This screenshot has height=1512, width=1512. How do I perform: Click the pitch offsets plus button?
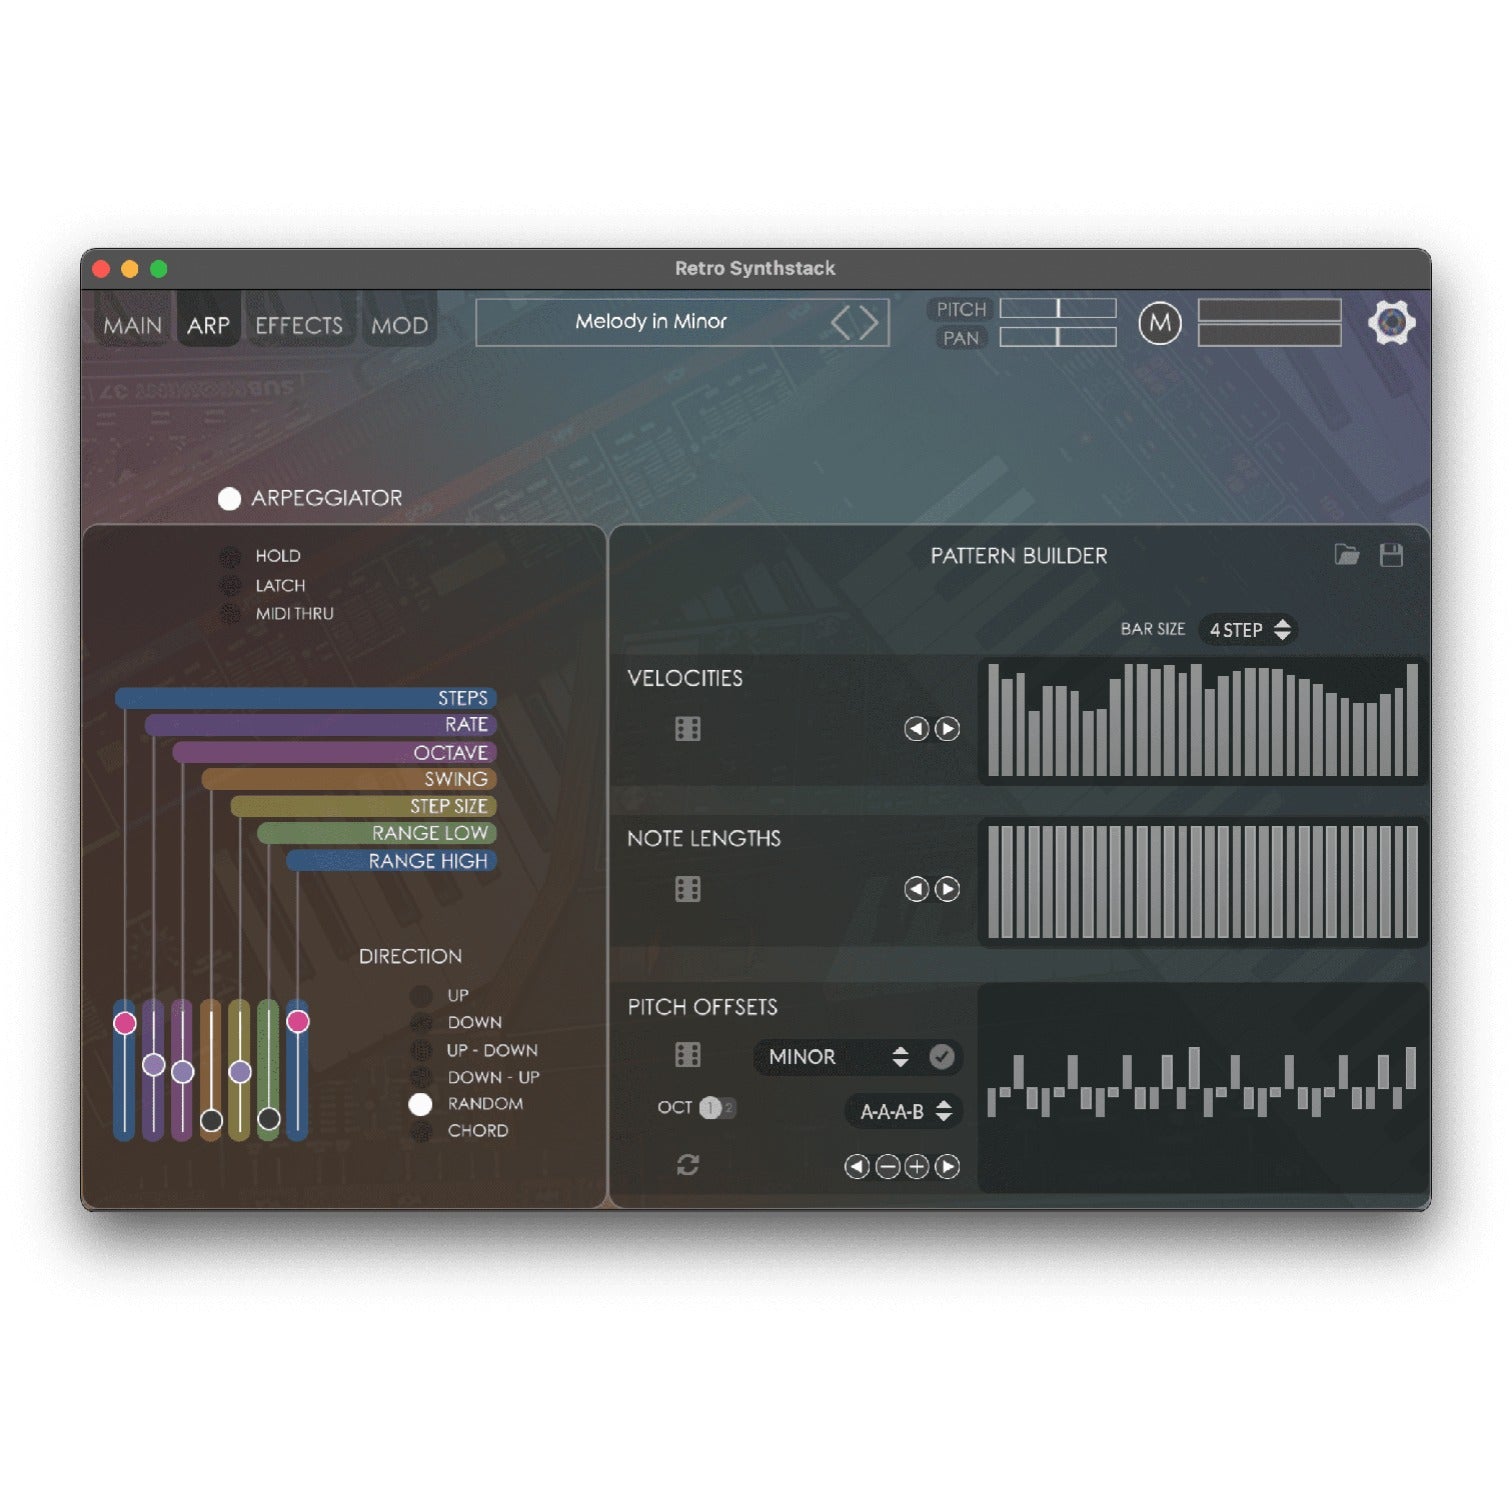pyautogui.click(x=917, y=1166)
